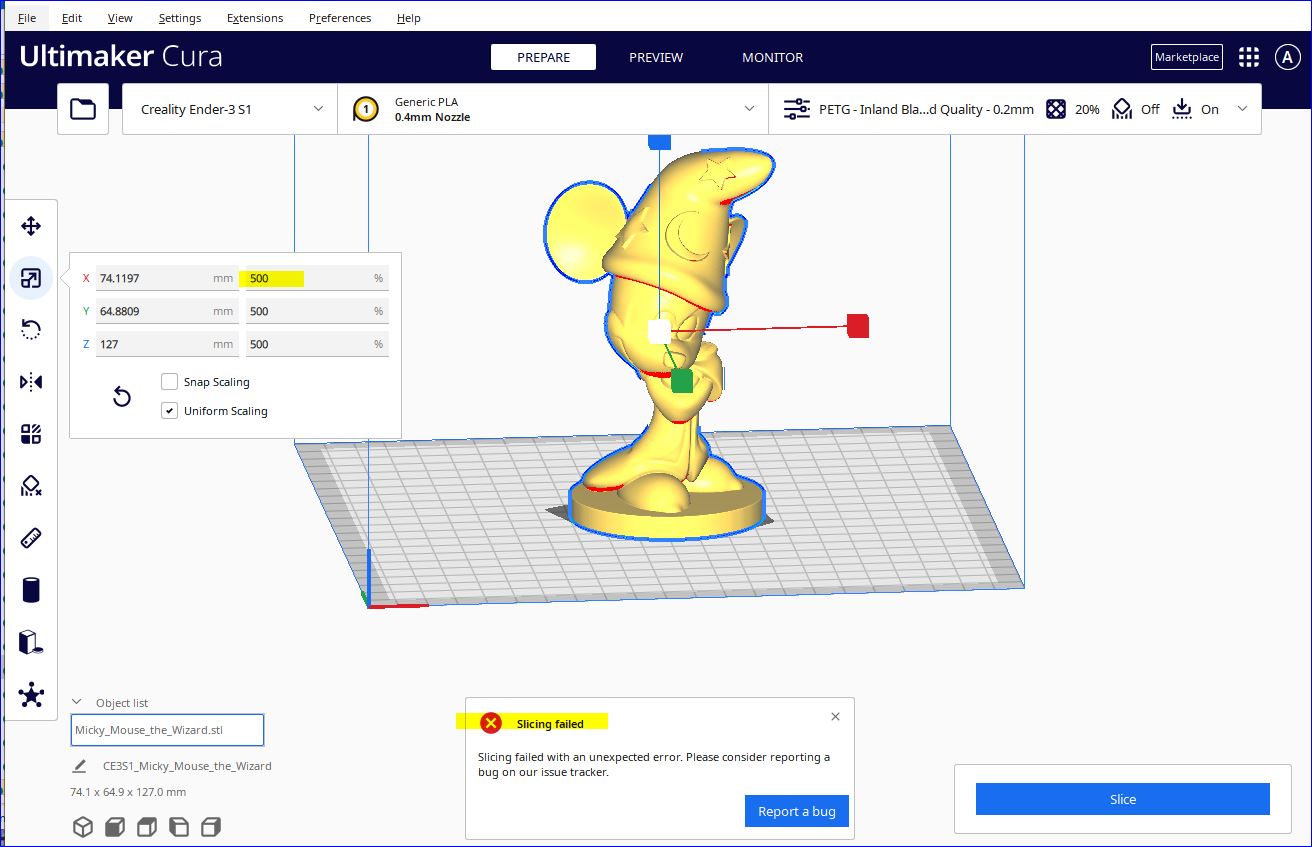Image resolution: width=1312 pixels, height=847 pixels.
Task: Select the Rotate tool
Action: pos(31,329)
